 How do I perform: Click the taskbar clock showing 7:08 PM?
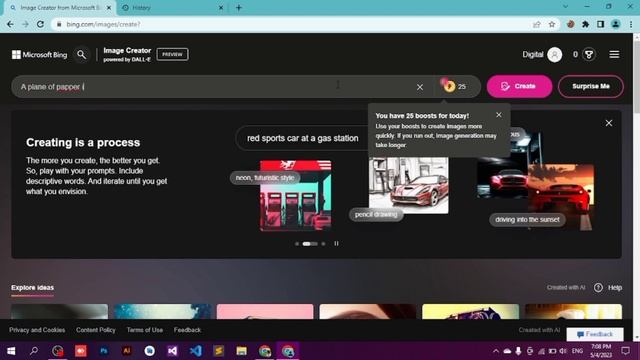coord(601,351)
